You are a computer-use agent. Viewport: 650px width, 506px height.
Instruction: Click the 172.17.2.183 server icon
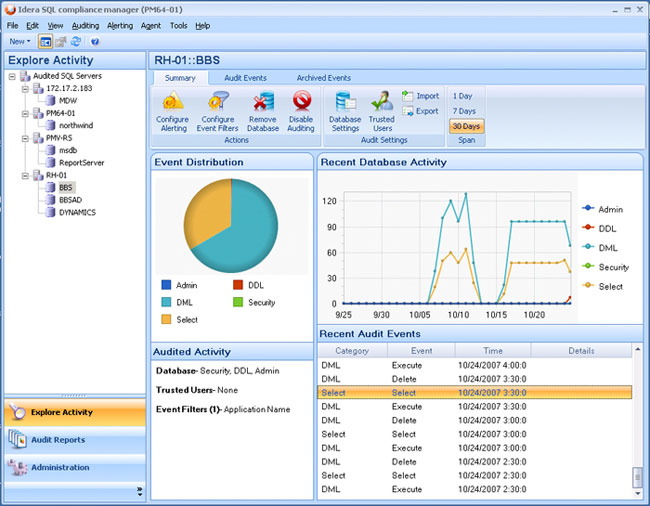click(x=38, y=88)
